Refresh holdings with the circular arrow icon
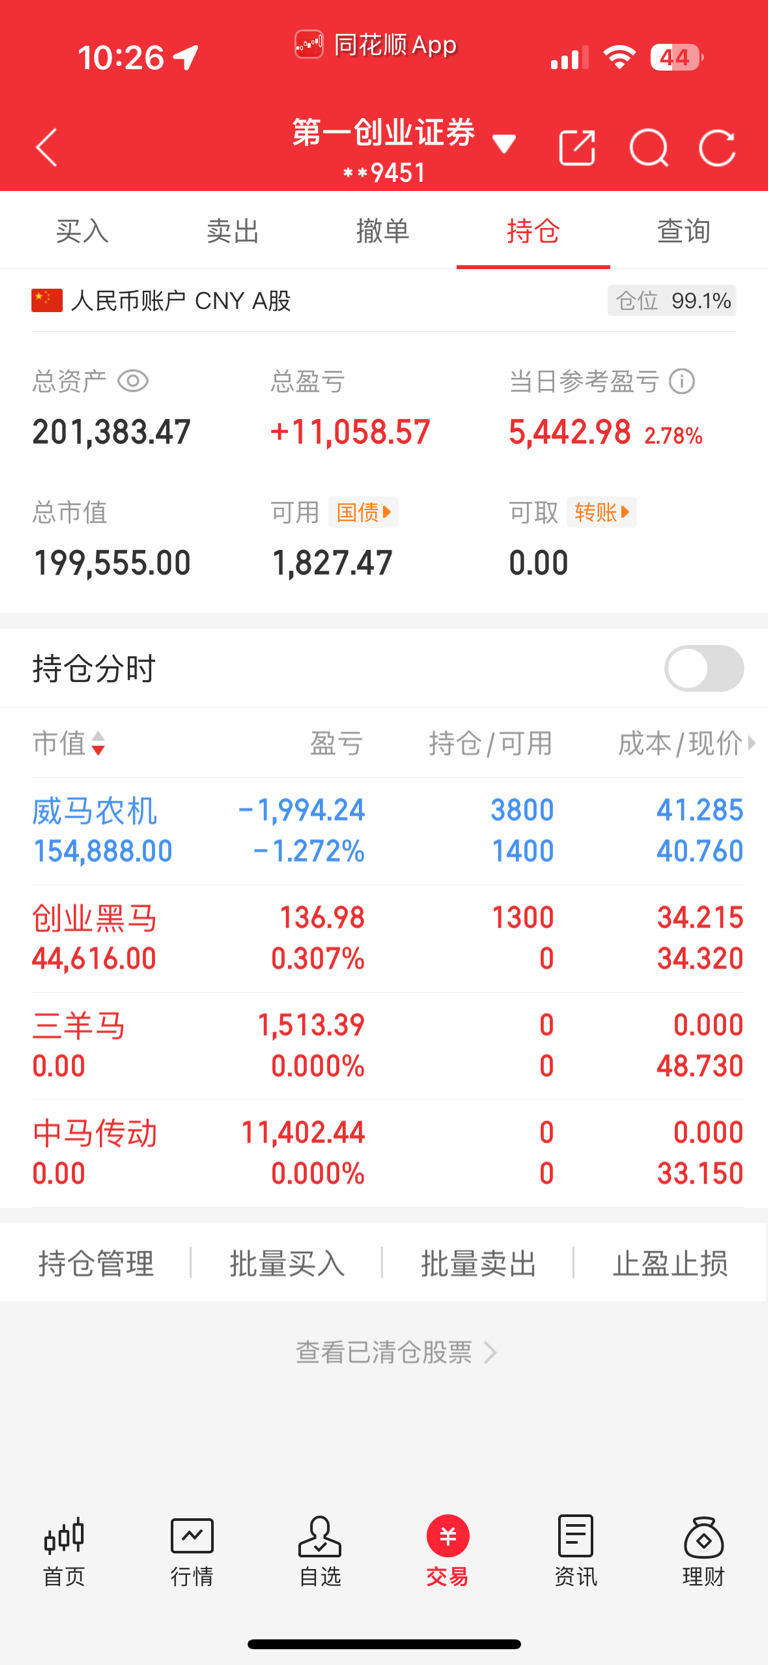 (717, 148)
